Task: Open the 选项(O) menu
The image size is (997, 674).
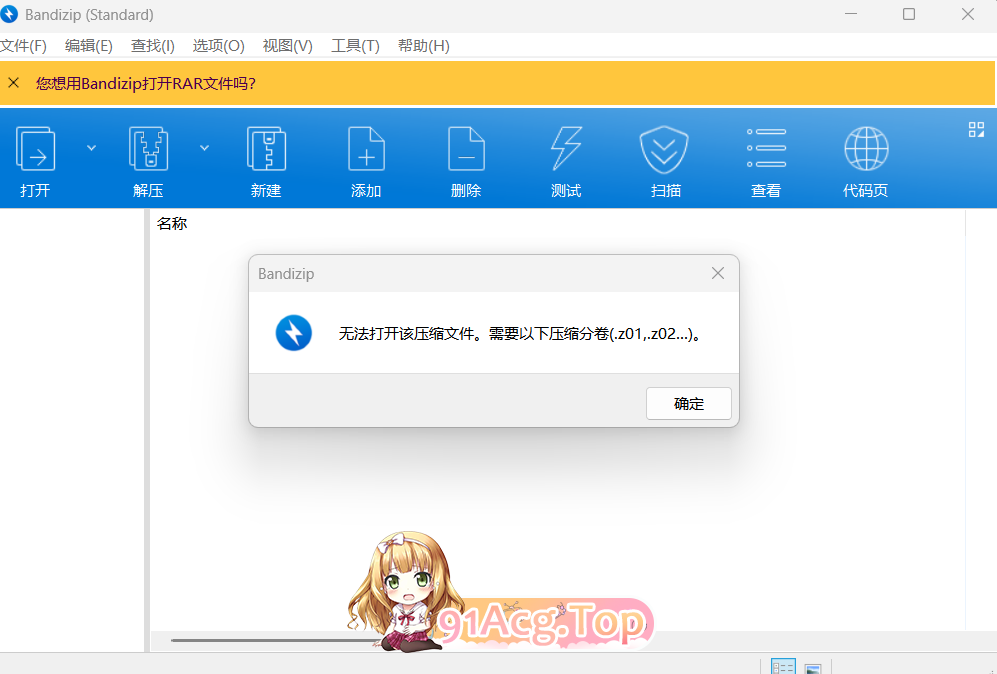Action: tap(218, 46)
